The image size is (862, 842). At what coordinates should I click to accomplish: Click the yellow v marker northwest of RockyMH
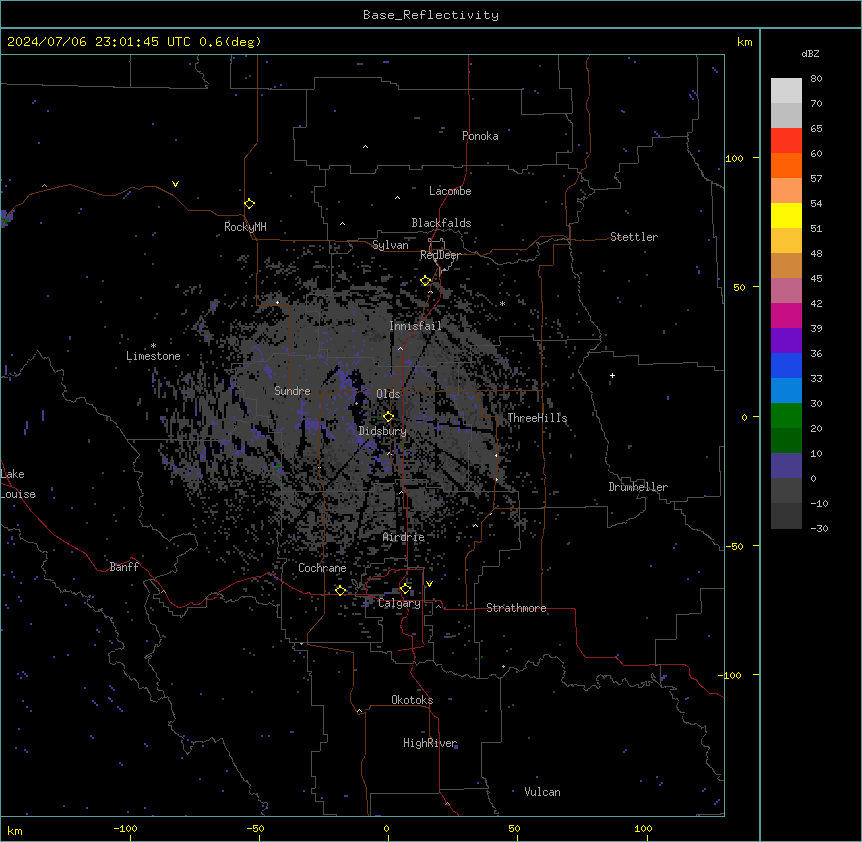click(175, 184)
